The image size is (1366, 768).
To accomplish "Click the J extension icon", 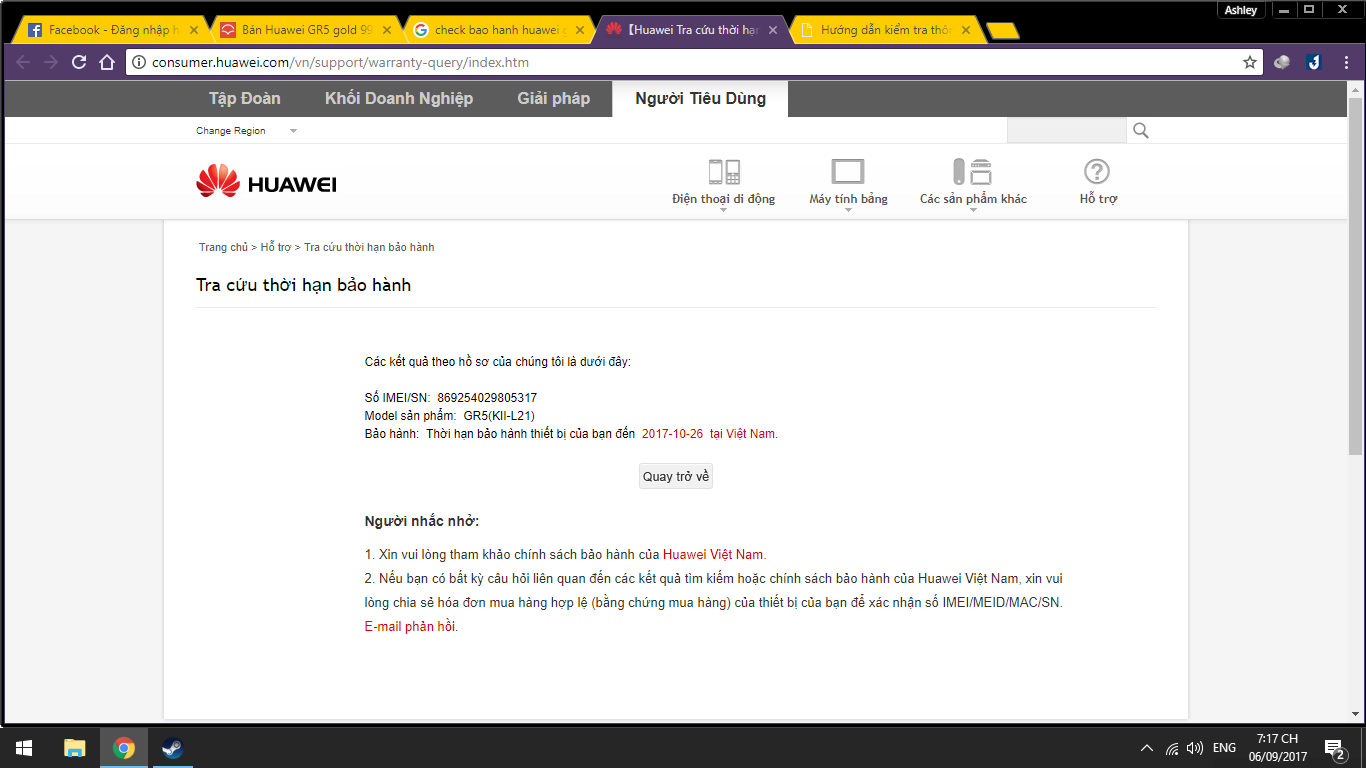I will [x=1313, y=62].
